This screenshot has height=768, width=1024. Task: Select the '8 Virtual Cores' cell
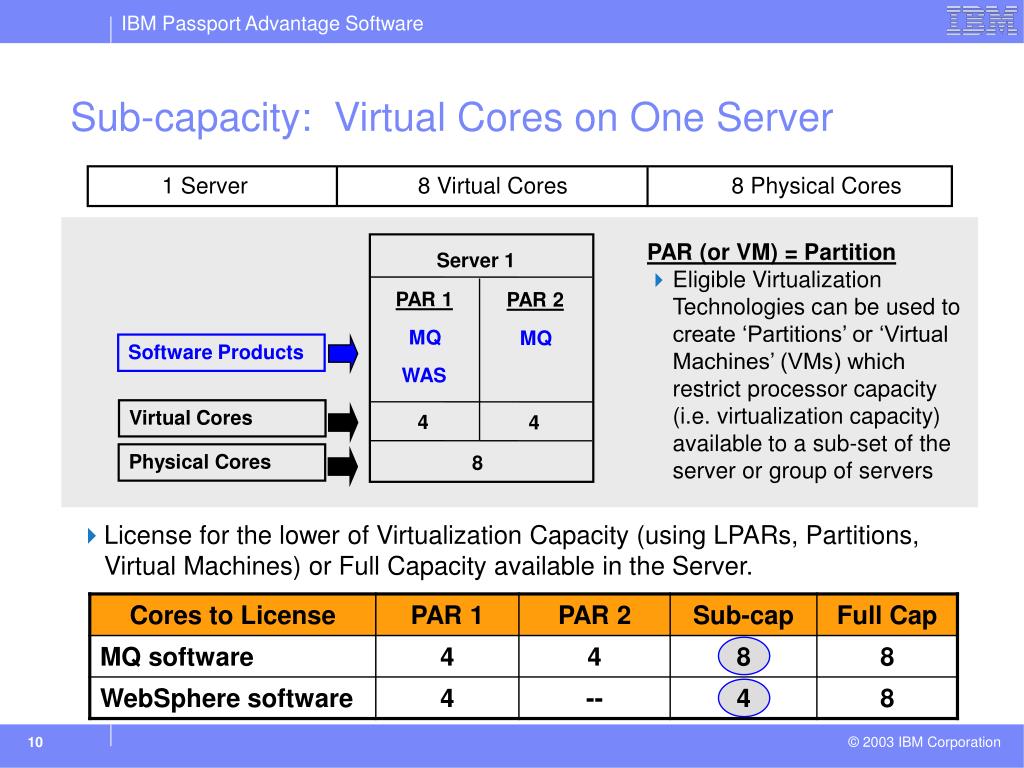[x=492, y=186]
